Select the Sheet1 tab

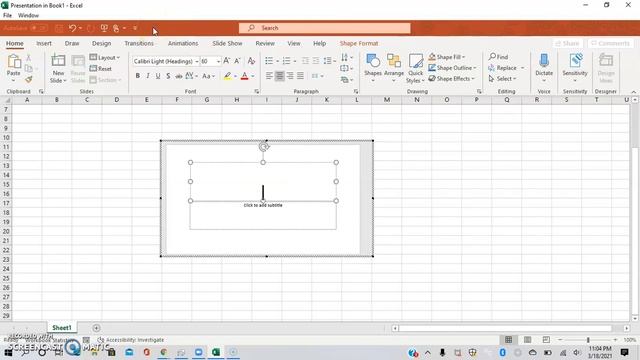(62, 328)
